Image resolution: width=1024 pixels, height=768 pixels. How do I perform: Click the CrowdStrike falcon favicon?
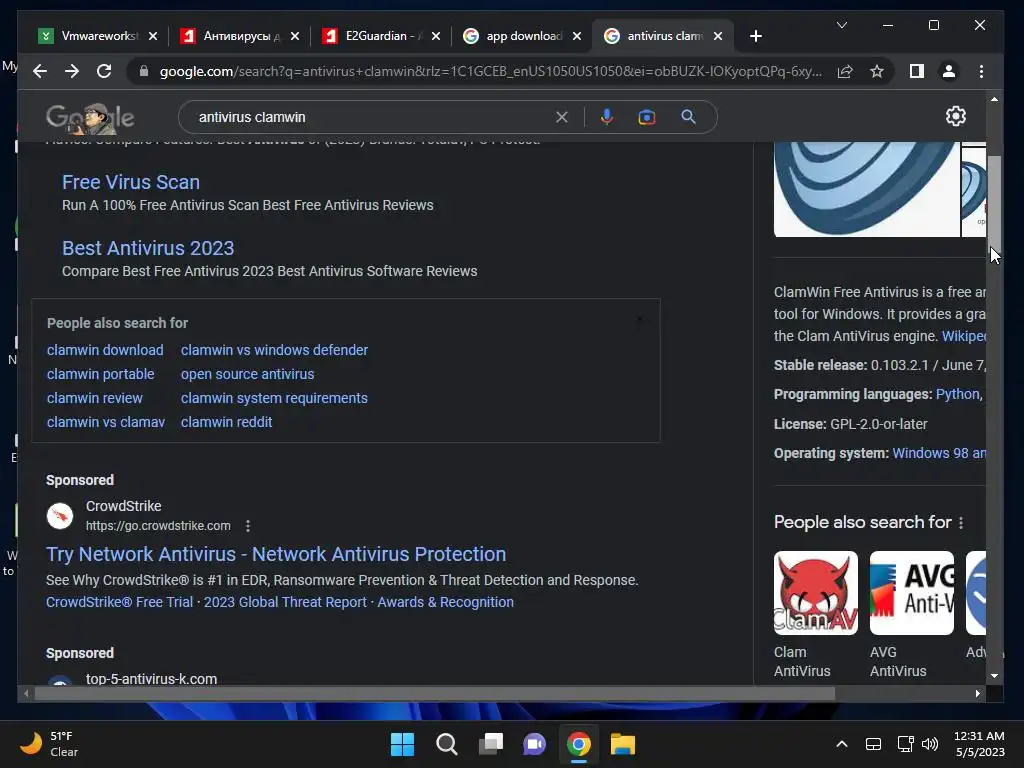pyautogui.click(x=59, y=516)
